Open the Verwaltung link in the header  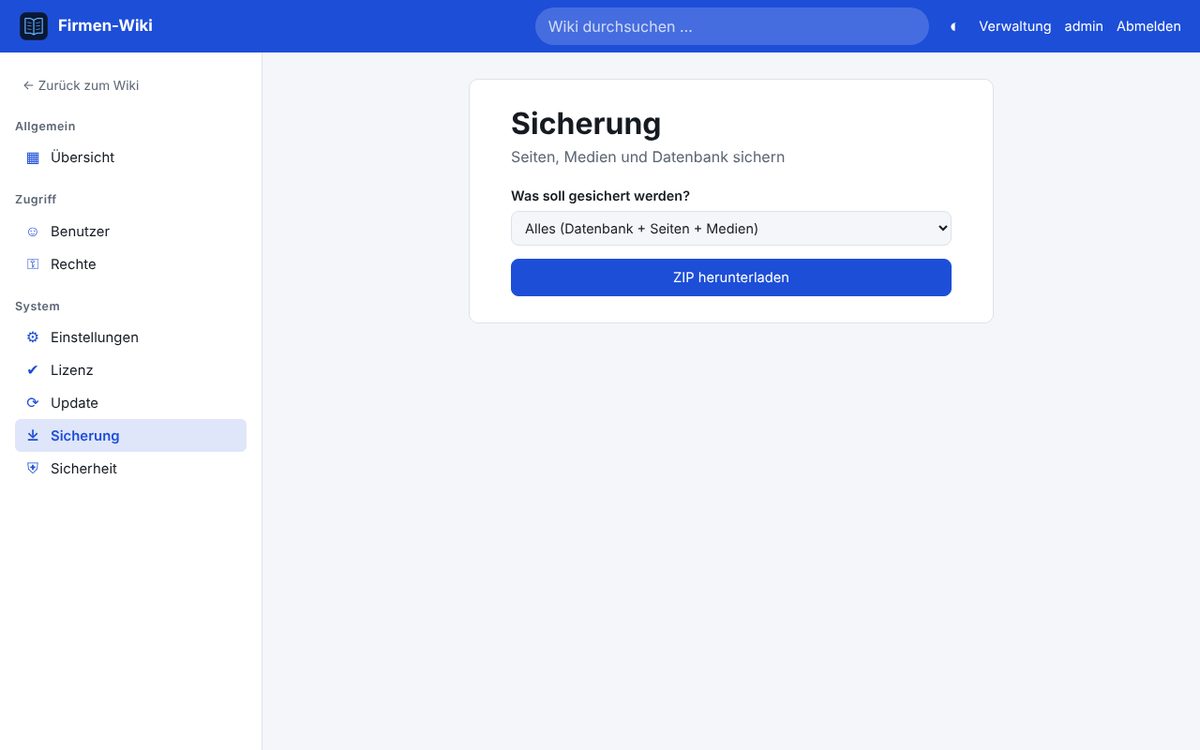(x=1015, y=27)
